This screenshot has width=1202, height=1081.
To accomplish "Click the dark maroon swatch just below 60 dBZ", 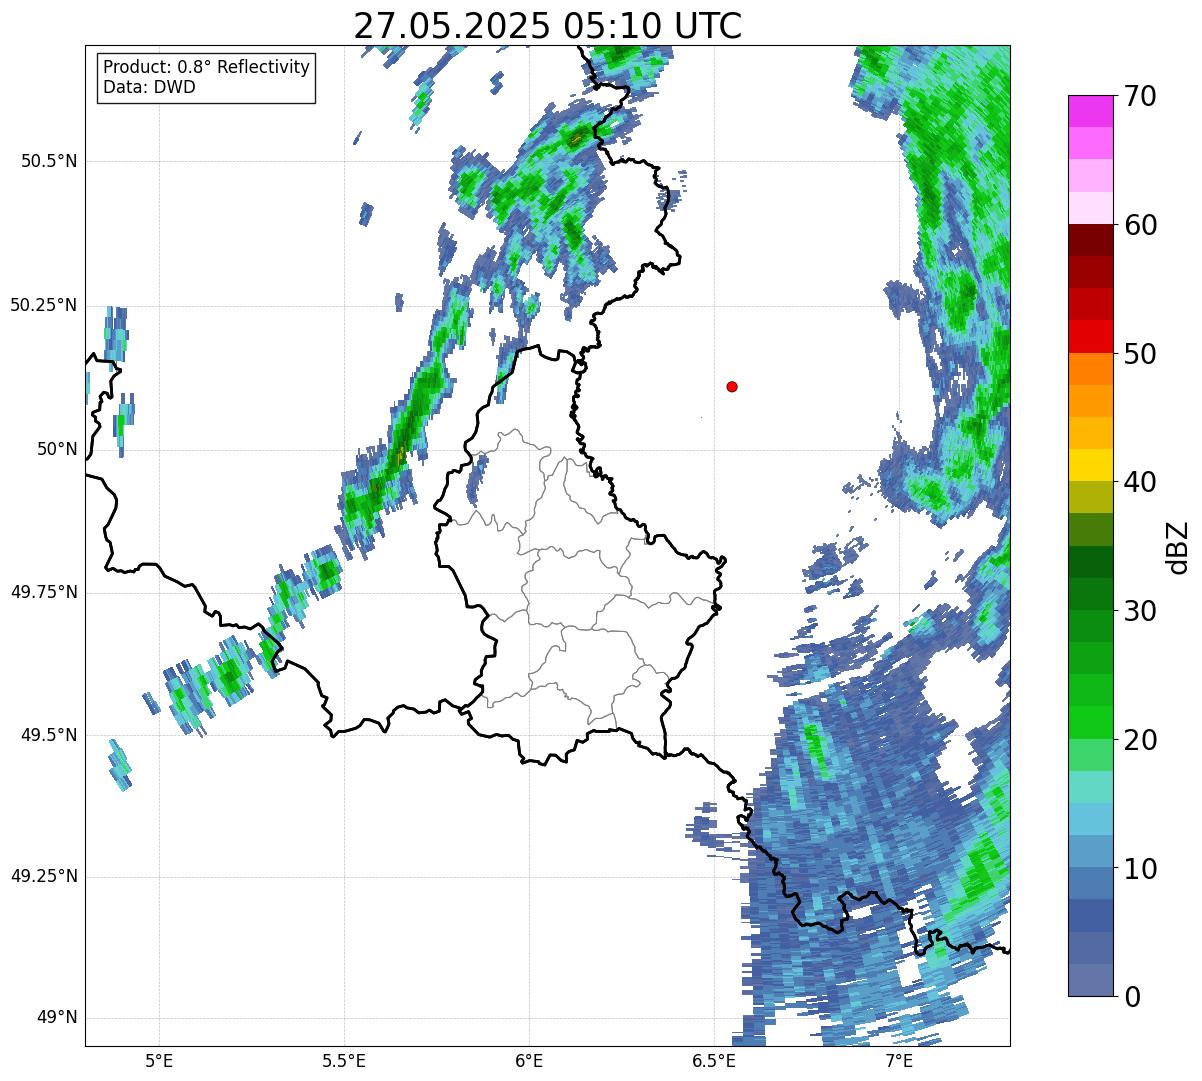I will (1090, 240).
